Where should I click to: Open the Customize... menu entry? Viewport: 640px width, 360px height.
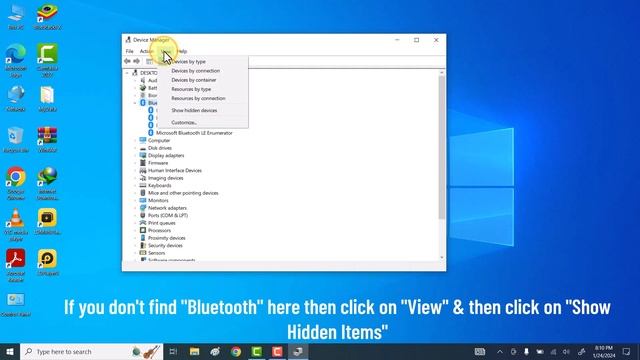coord(184,122)
